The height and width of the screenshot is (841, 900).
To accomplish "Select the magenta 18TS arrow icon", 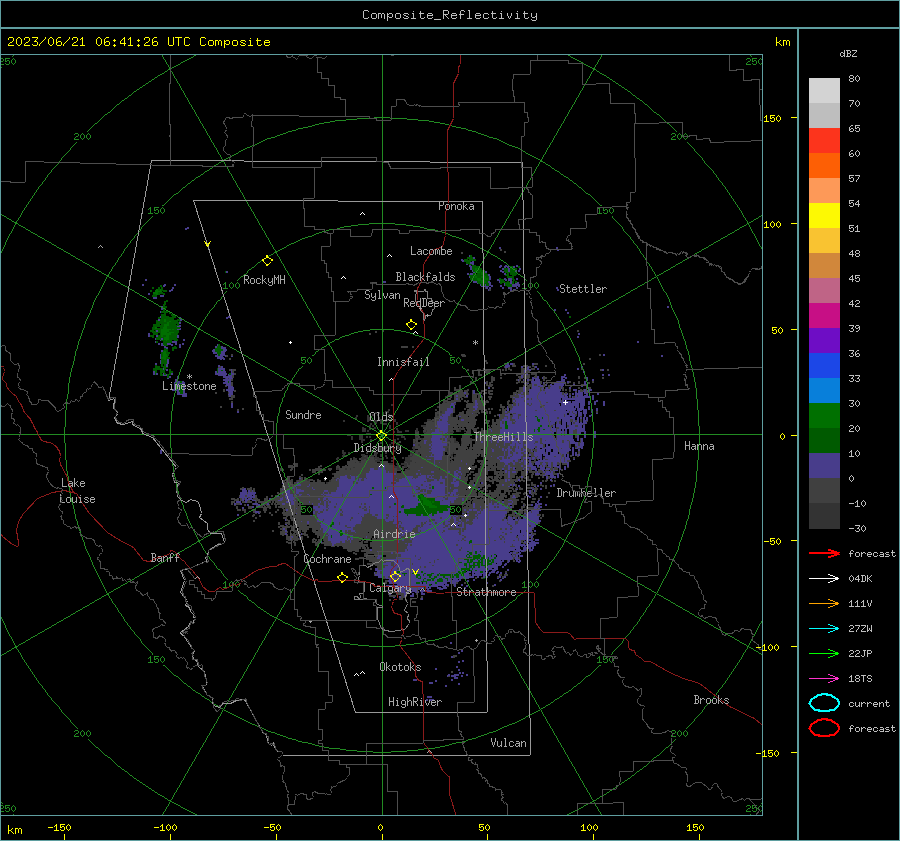I will pos(824,679).
